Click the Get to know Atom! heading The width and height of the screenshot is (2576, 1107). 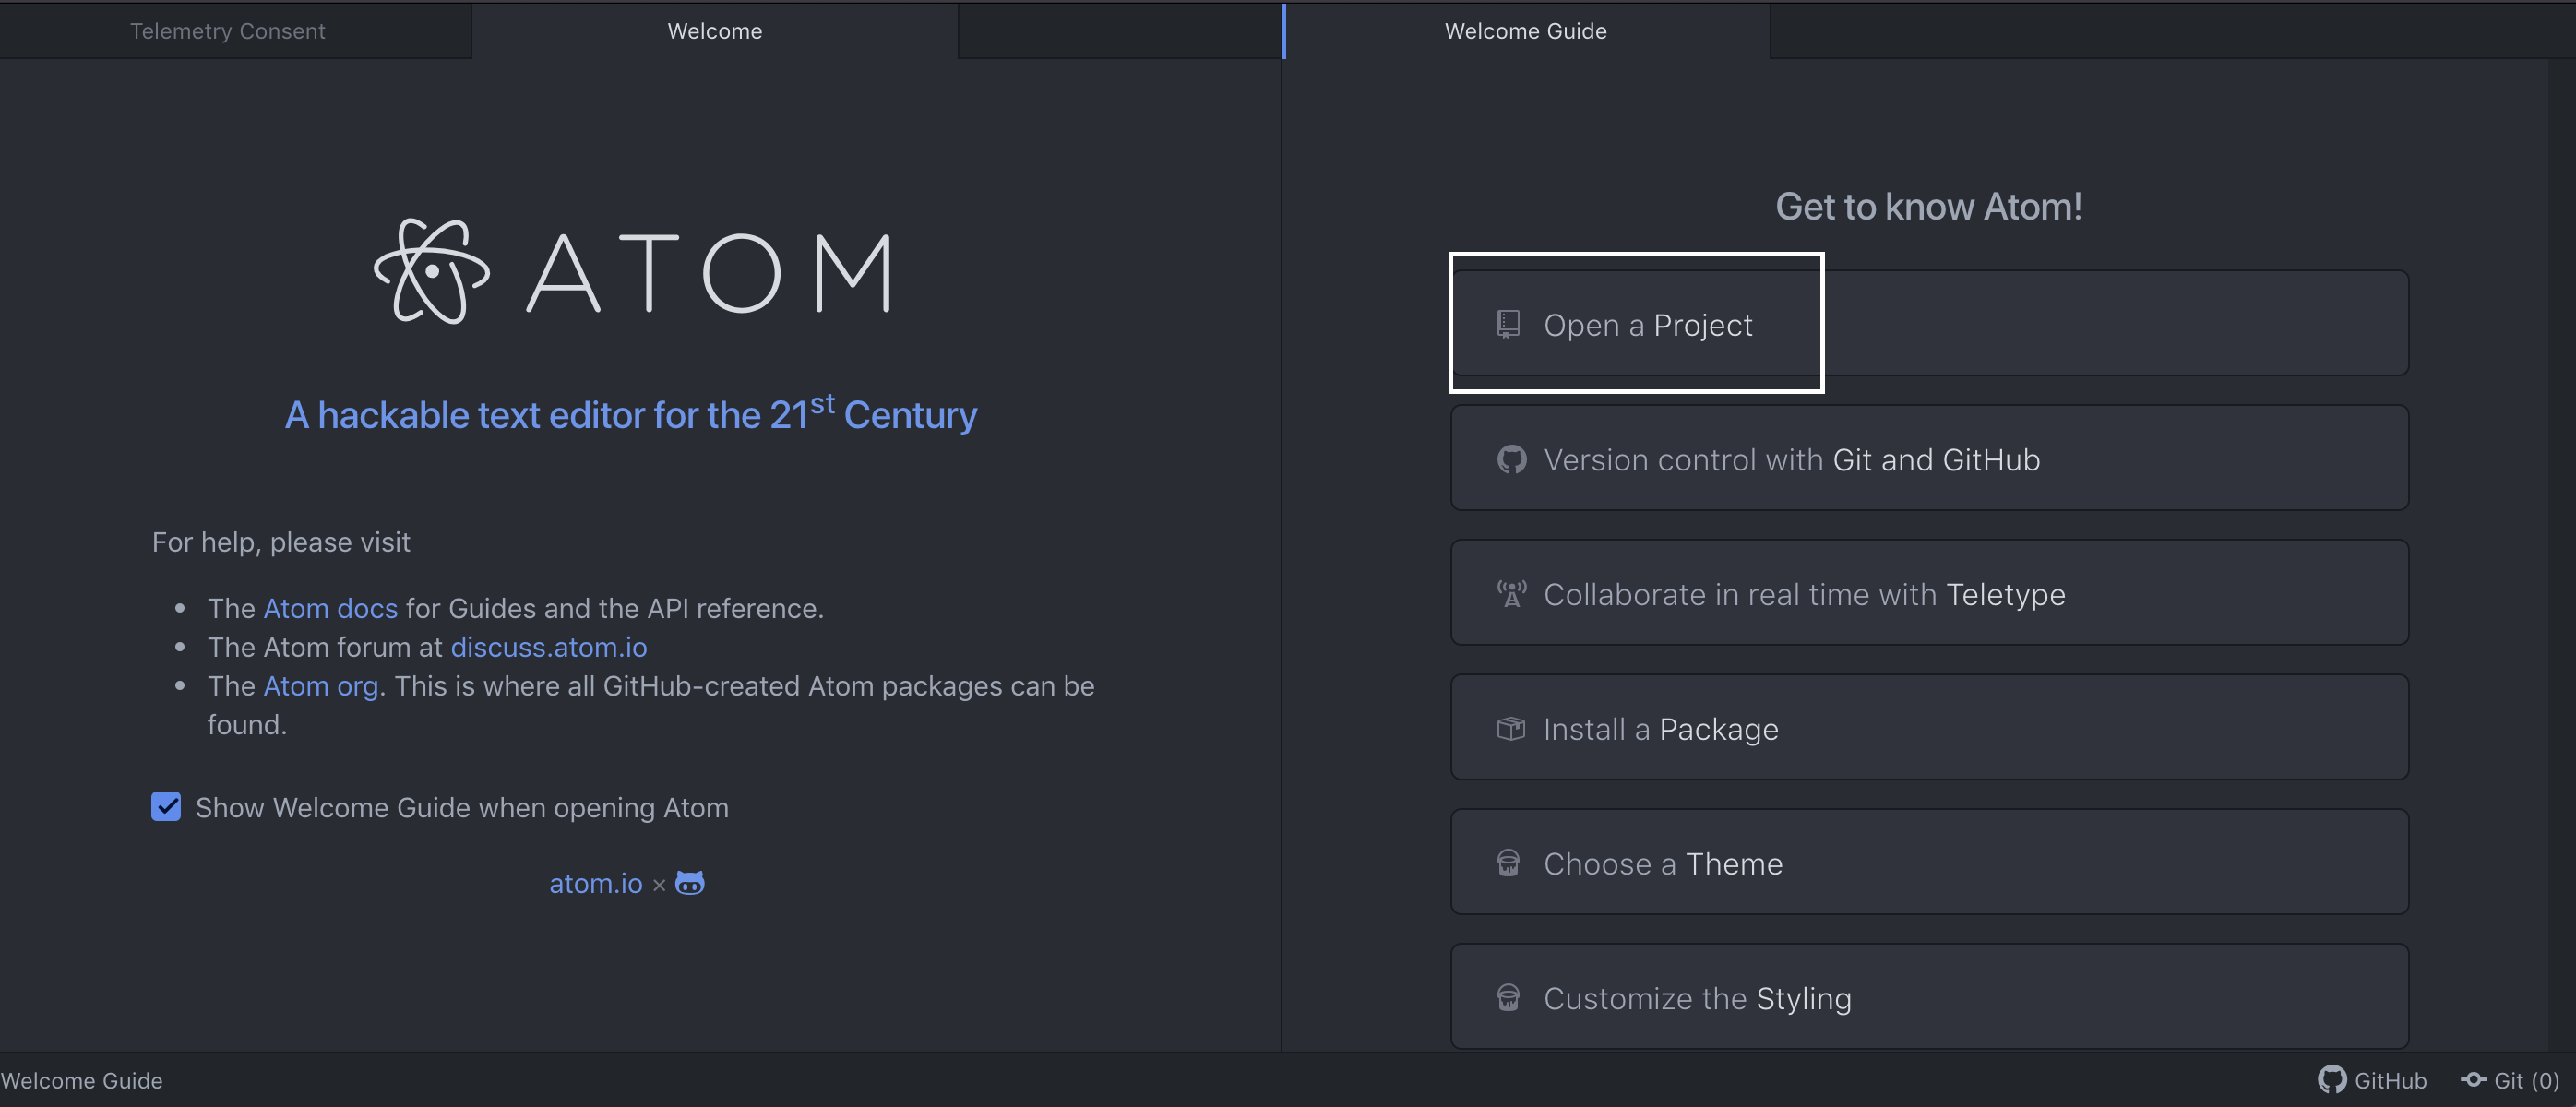tap(1929, 206)
